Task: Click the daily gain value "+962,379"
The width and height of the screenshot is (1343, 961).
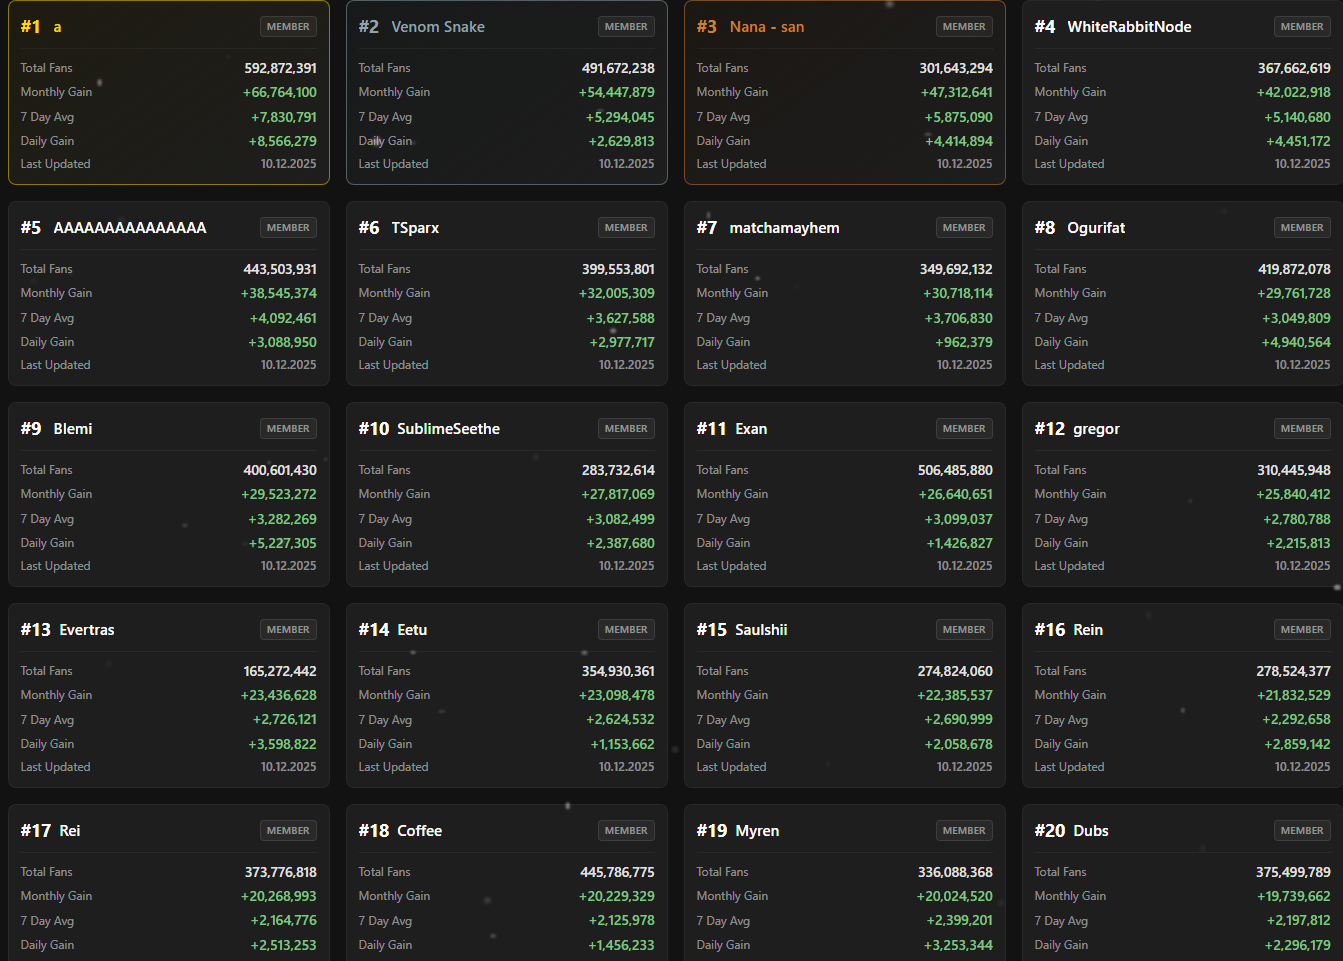Action: pos(964,342)
